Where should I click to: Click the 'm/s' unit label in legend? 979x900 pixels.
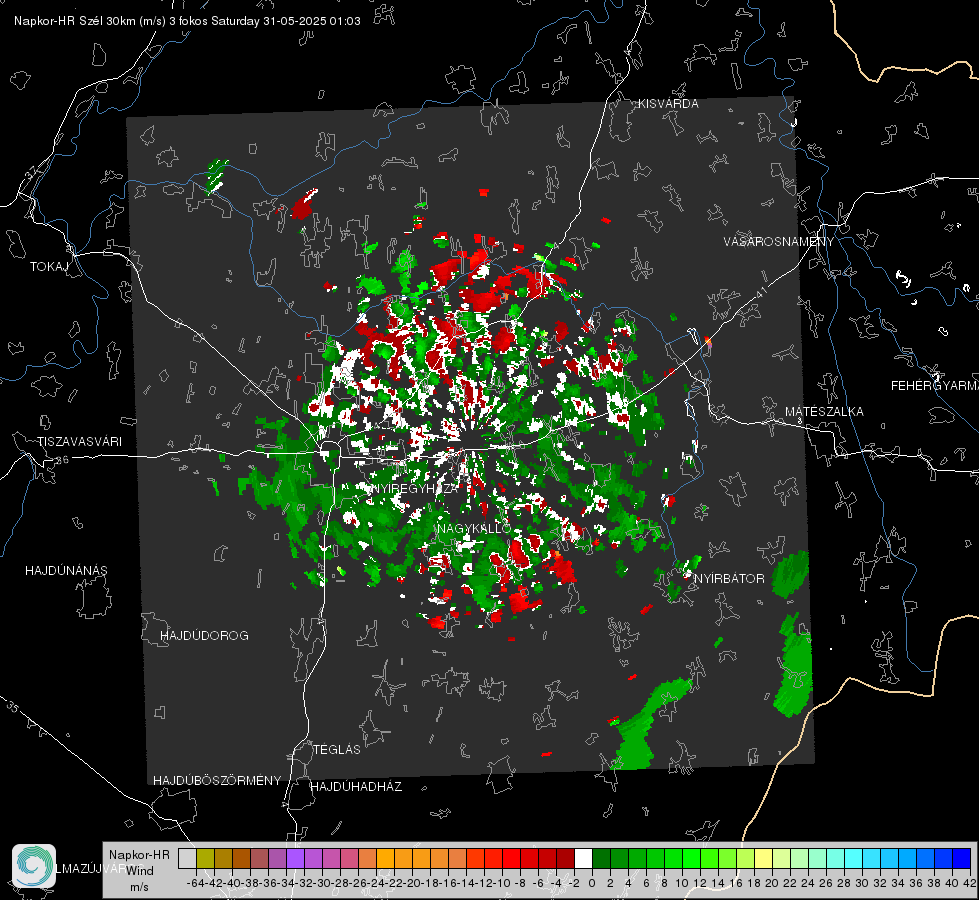point(139,887)
